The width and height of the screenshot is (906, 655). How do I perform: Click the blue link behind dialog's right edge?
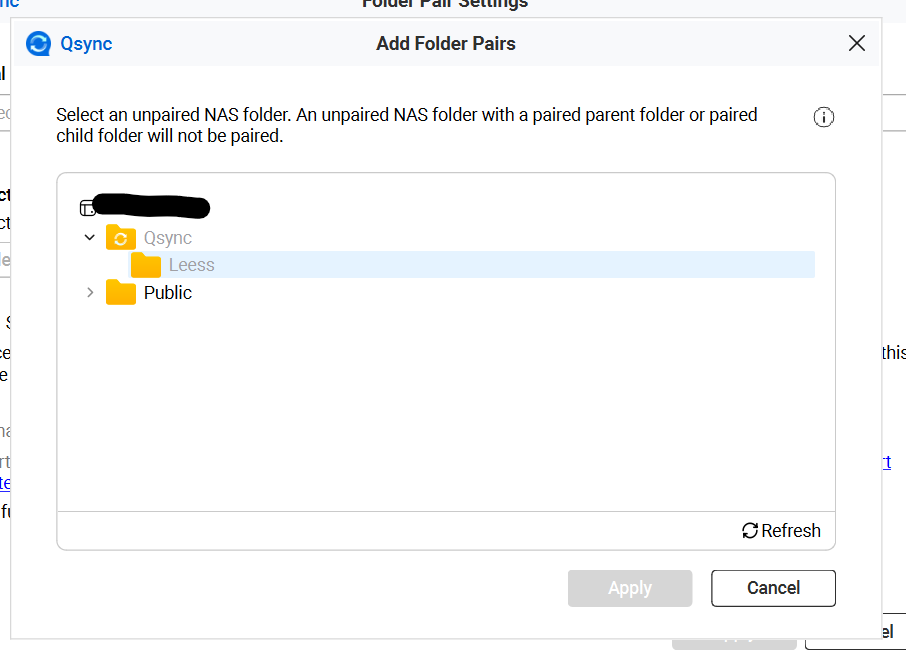click(x=886, y=461)
